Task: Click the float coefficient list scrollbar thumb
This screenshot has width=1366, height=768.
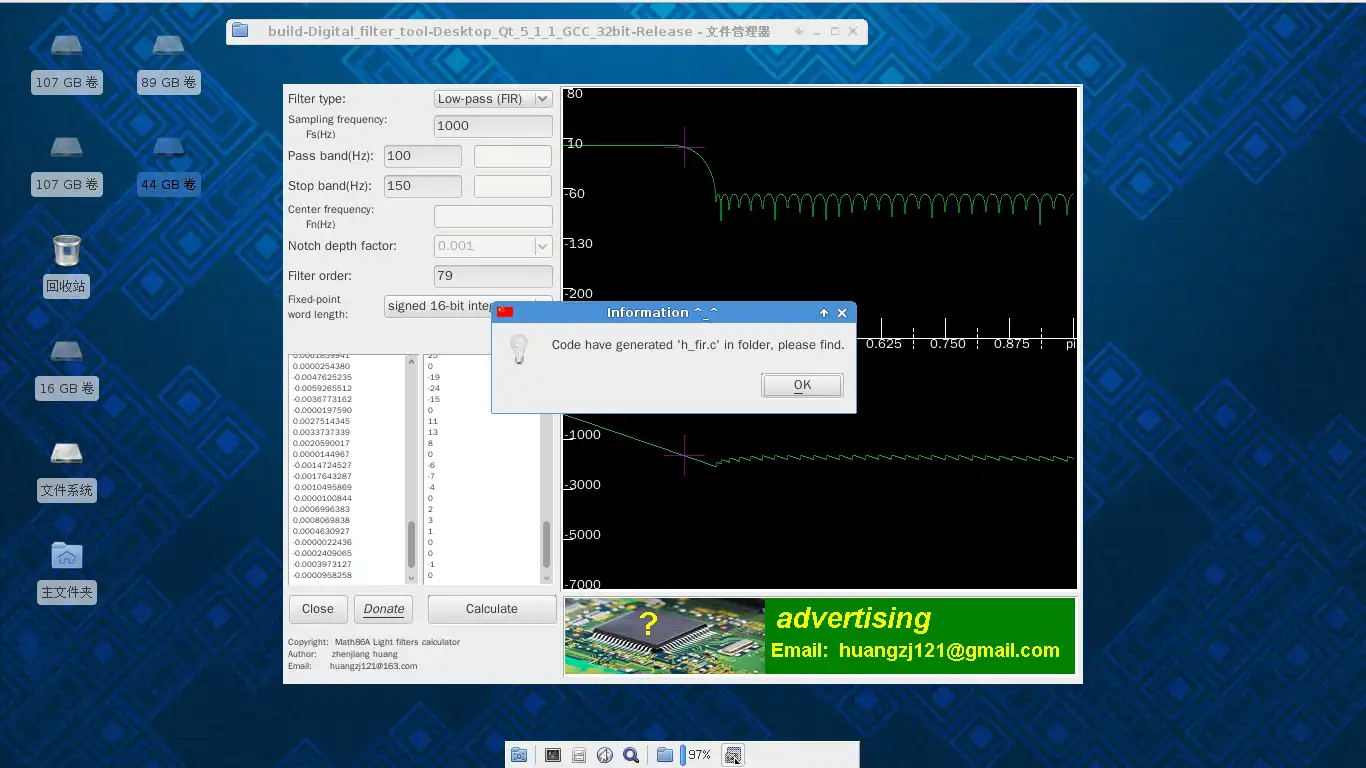Action: click(411, 545)
